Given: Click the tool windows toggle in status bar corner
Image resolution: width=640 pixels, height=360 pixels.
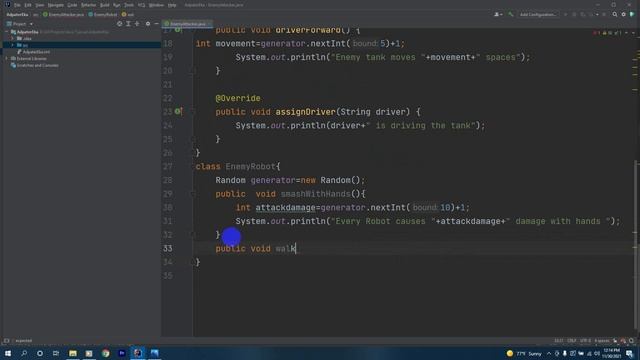Looking at the screenshot, I should (x=6, y=340).
